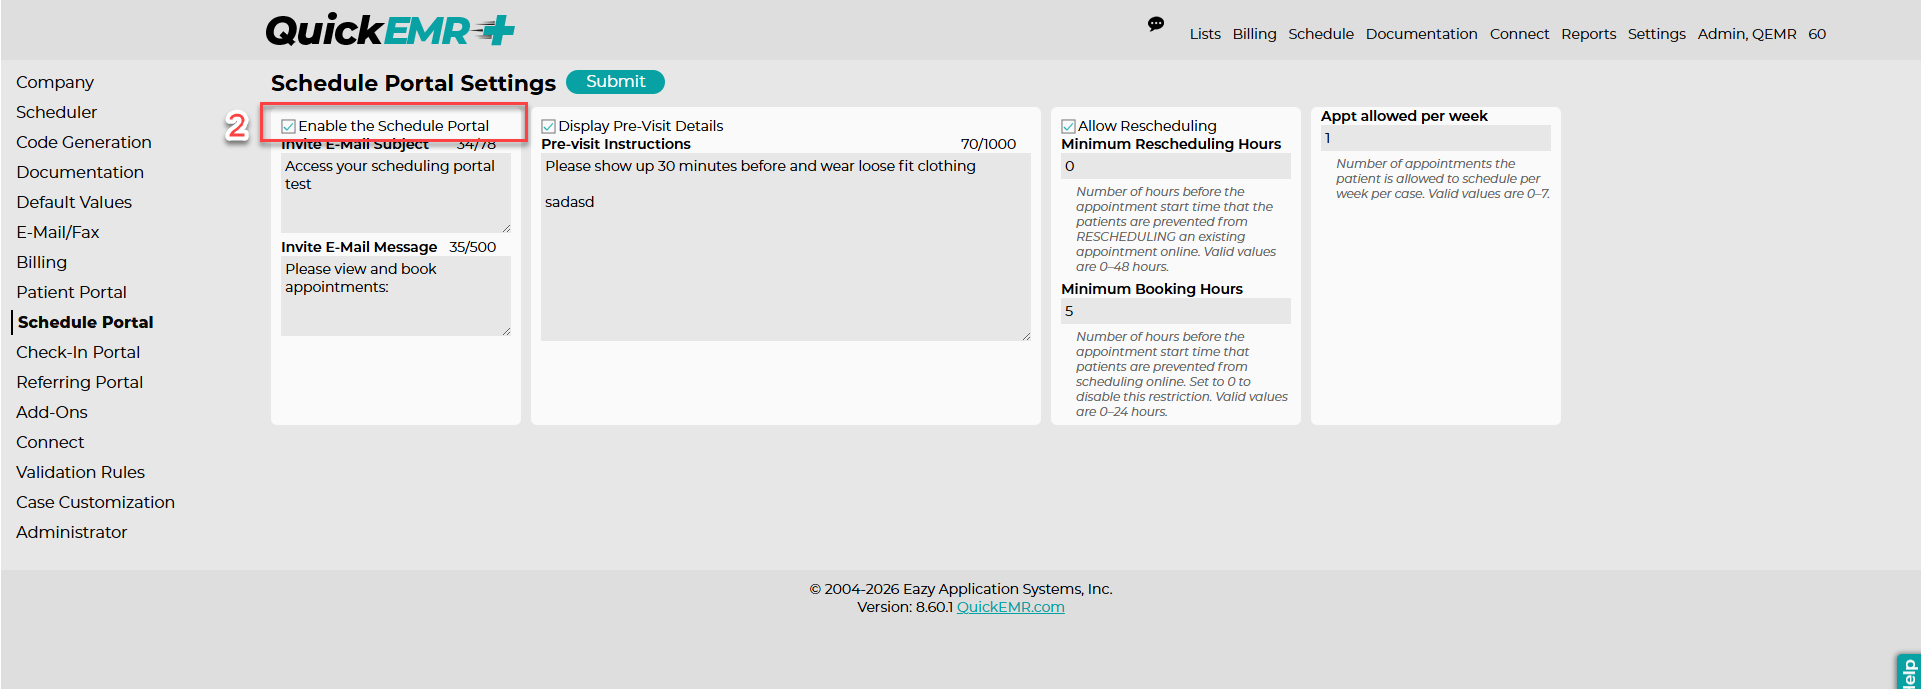1921x689 pixels.
Task: Select Company in the sidebar
Action: point(55,82)
